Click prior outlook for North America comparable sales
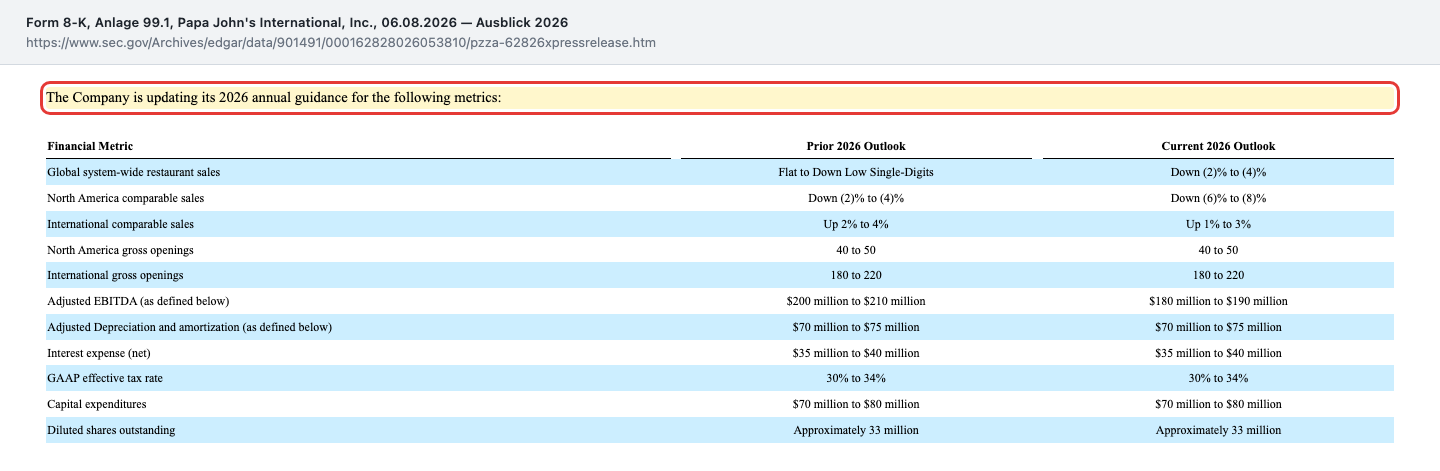The width and height of the screenshot is (1440, 471). pos(856,198)
